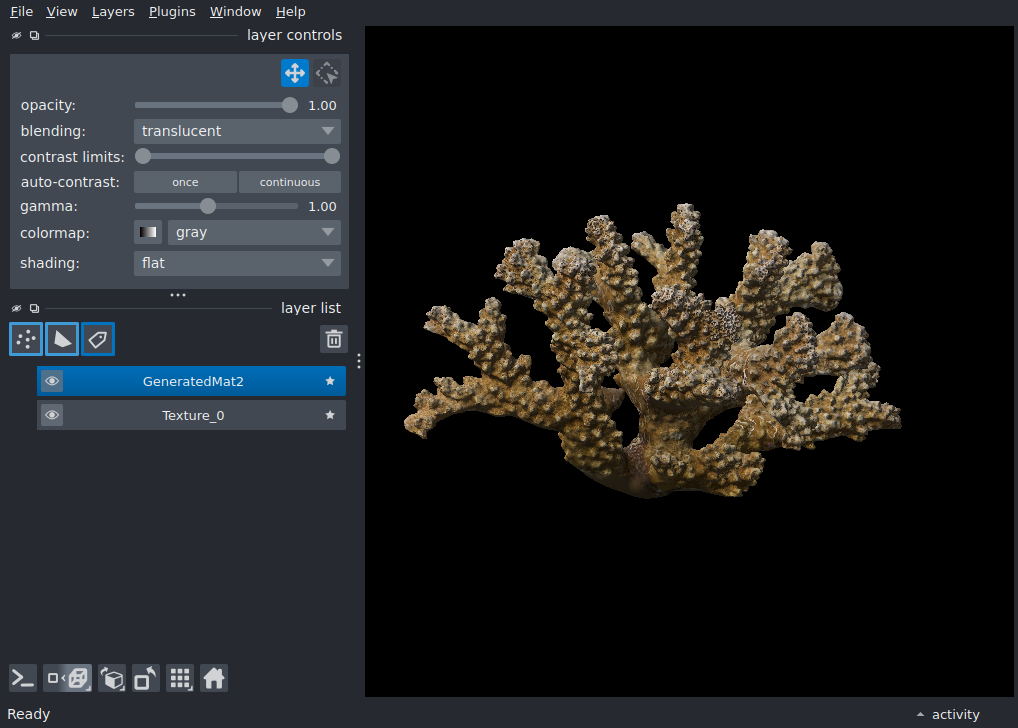Click the star icon on GeneratedMat2
1018x728 pixels.
(x=330, y=381)
